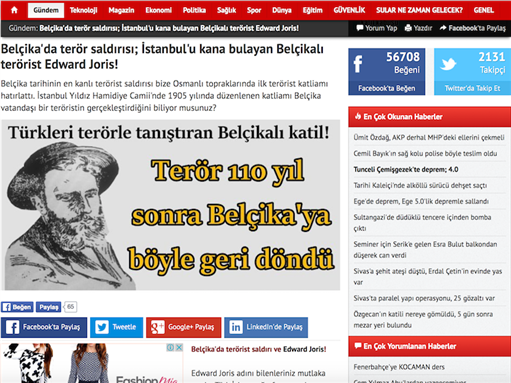Click the Yorum Yap comment link

click(x=377, y=28)
